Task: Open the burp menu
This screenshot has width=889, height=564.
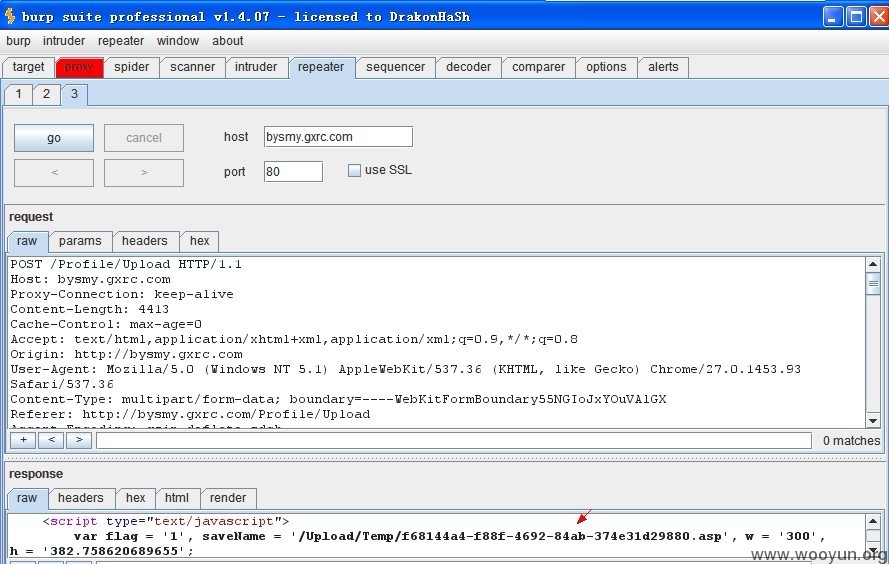Action: (x=18, y=41)
